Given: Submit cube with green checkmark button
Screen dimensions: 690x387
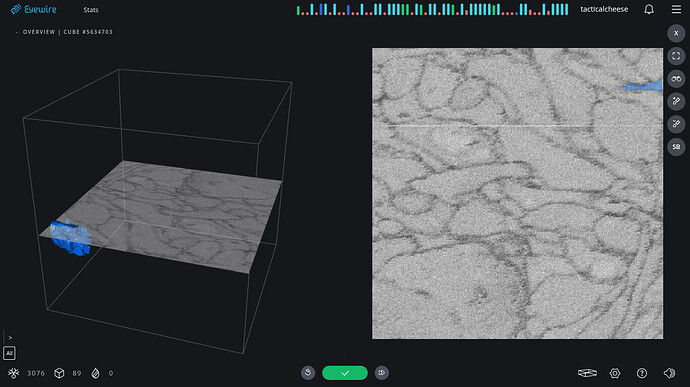Looking at the screenshot, I should (345, 373).
